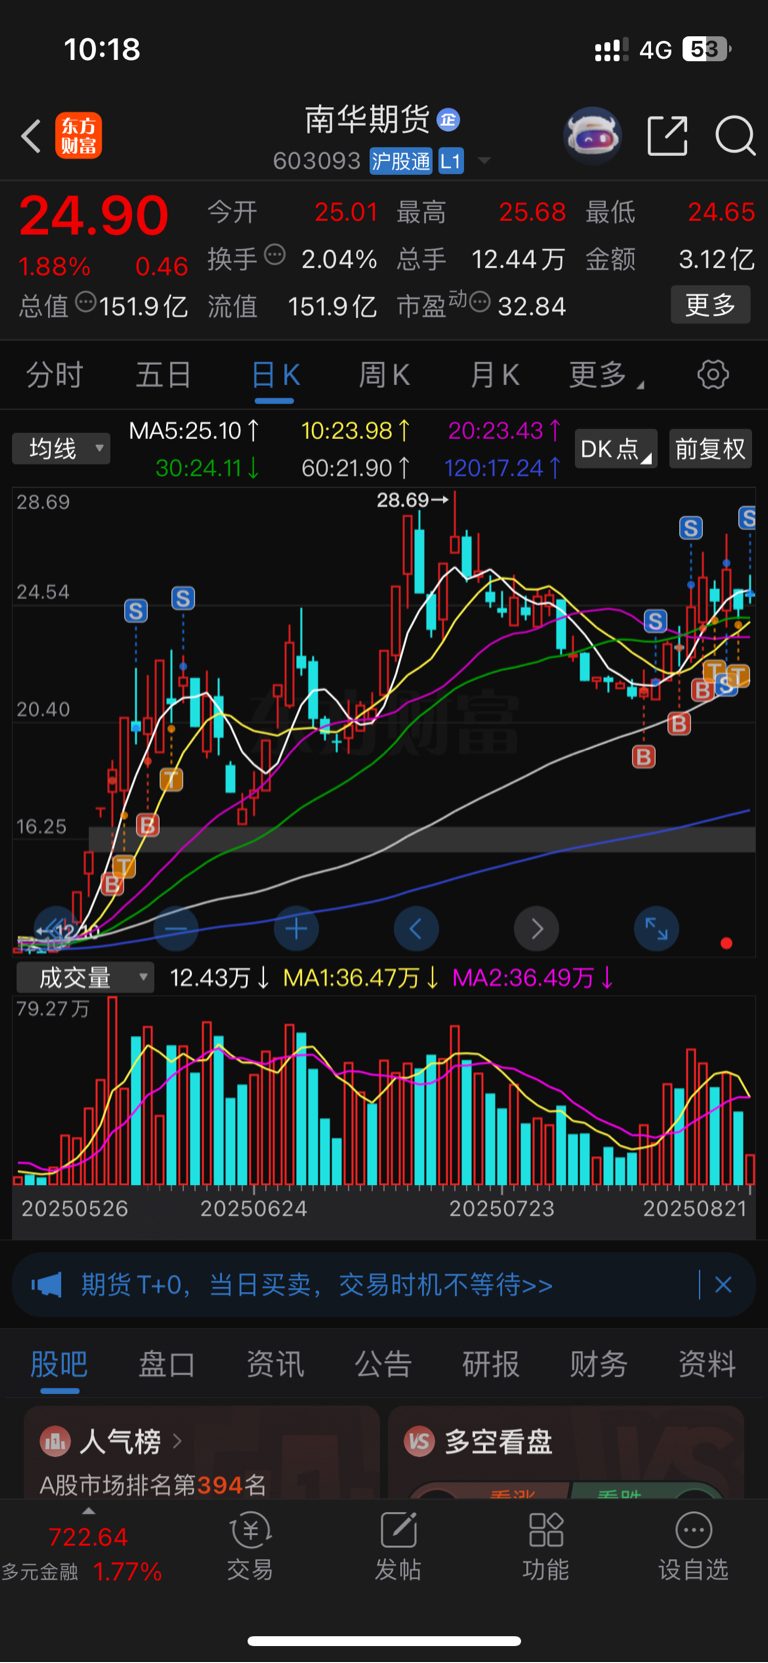Open the robot assistant avatar
The width and height of the screenshot is (768, 1663).
[593, 135]
